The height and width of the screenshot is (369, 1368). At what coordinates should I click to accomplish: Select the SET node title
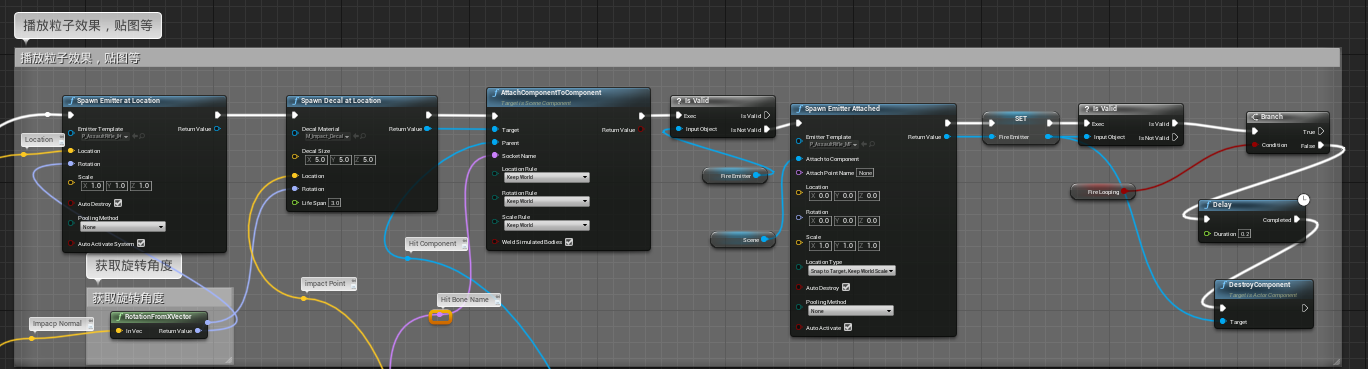coord(1020,118)
